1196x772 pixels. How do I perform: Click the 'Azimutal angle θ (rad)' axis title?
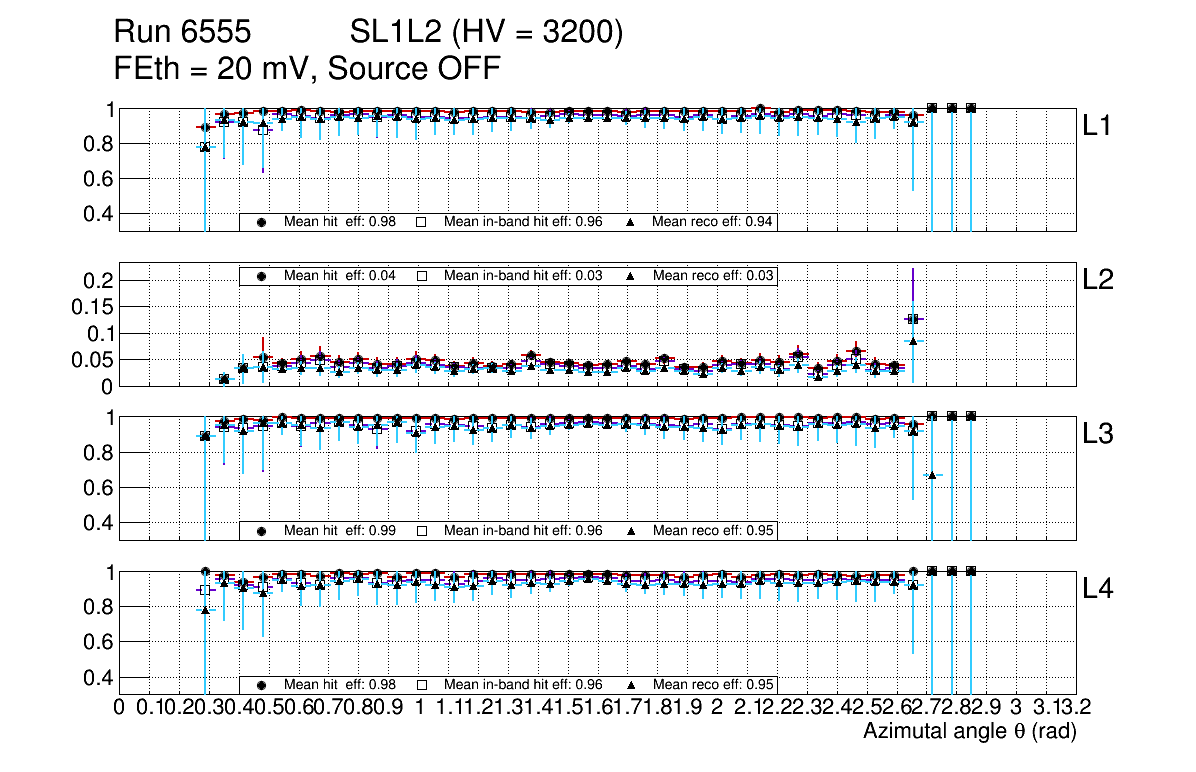pyautogui.click(x=969, y=732)
